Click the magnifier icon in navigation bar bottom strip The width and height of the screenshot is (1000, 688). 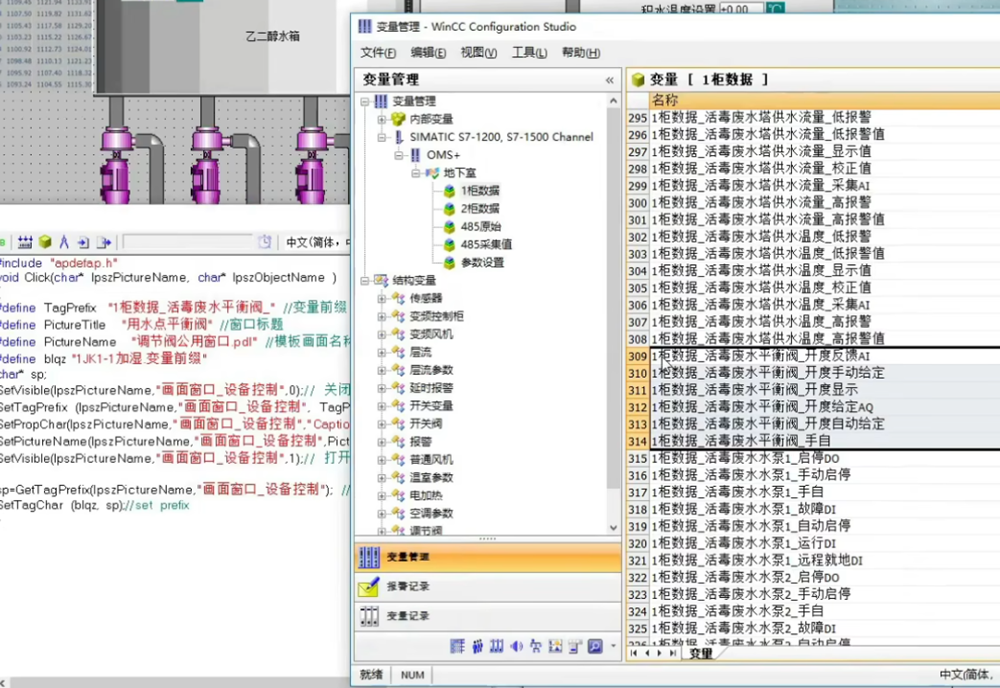coord(595,646)
